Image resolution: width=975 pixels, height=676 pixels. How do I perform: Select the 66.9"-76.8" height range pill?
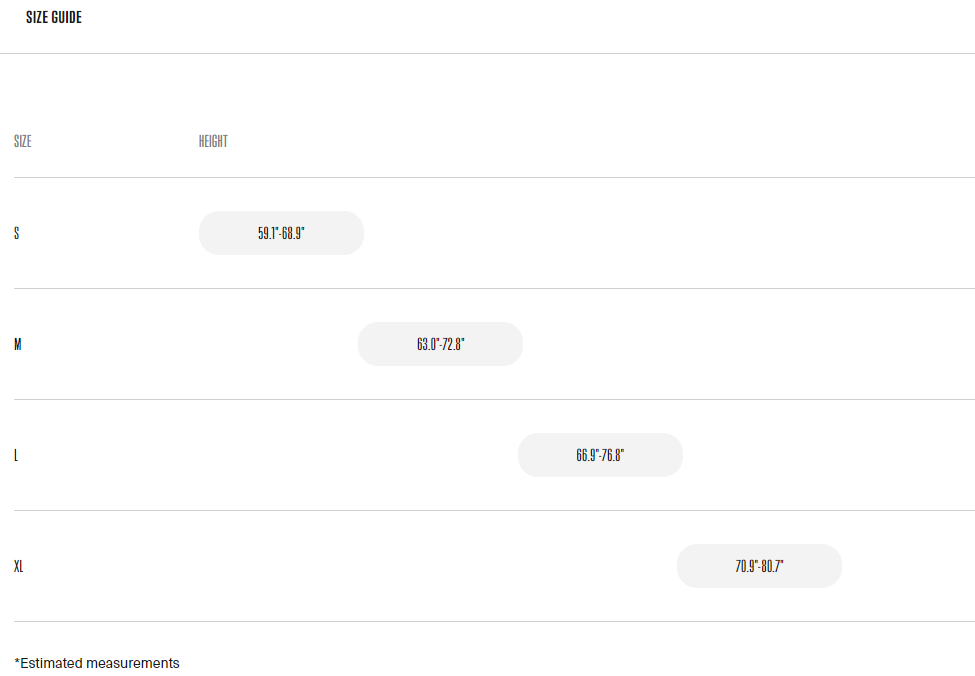(600, 456)
